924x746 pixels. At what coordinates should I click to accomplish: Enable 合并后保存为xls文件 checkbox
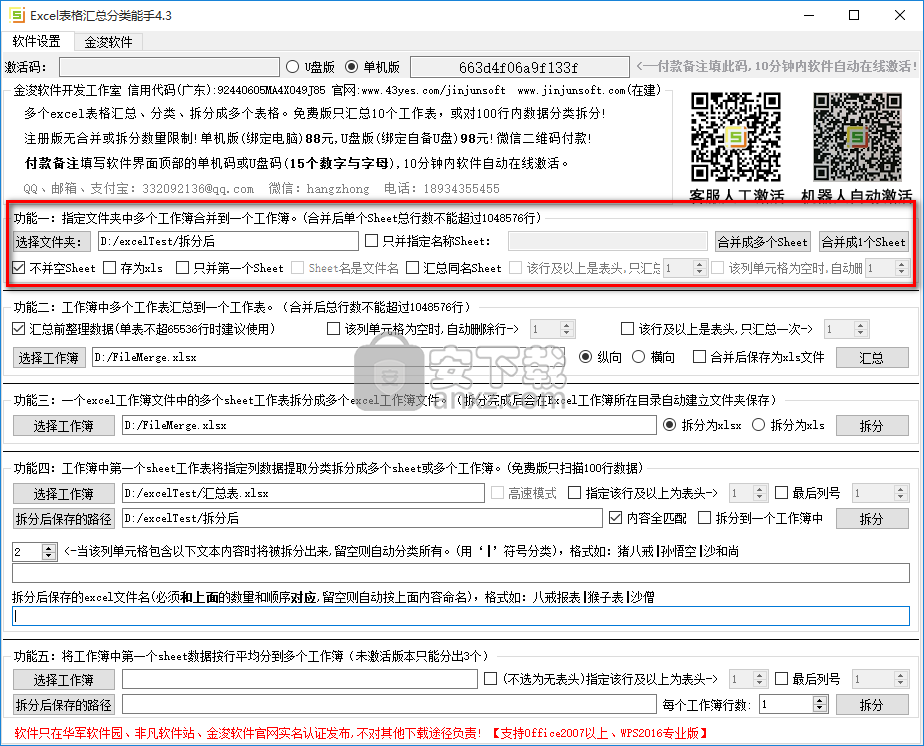coord(758,357)
